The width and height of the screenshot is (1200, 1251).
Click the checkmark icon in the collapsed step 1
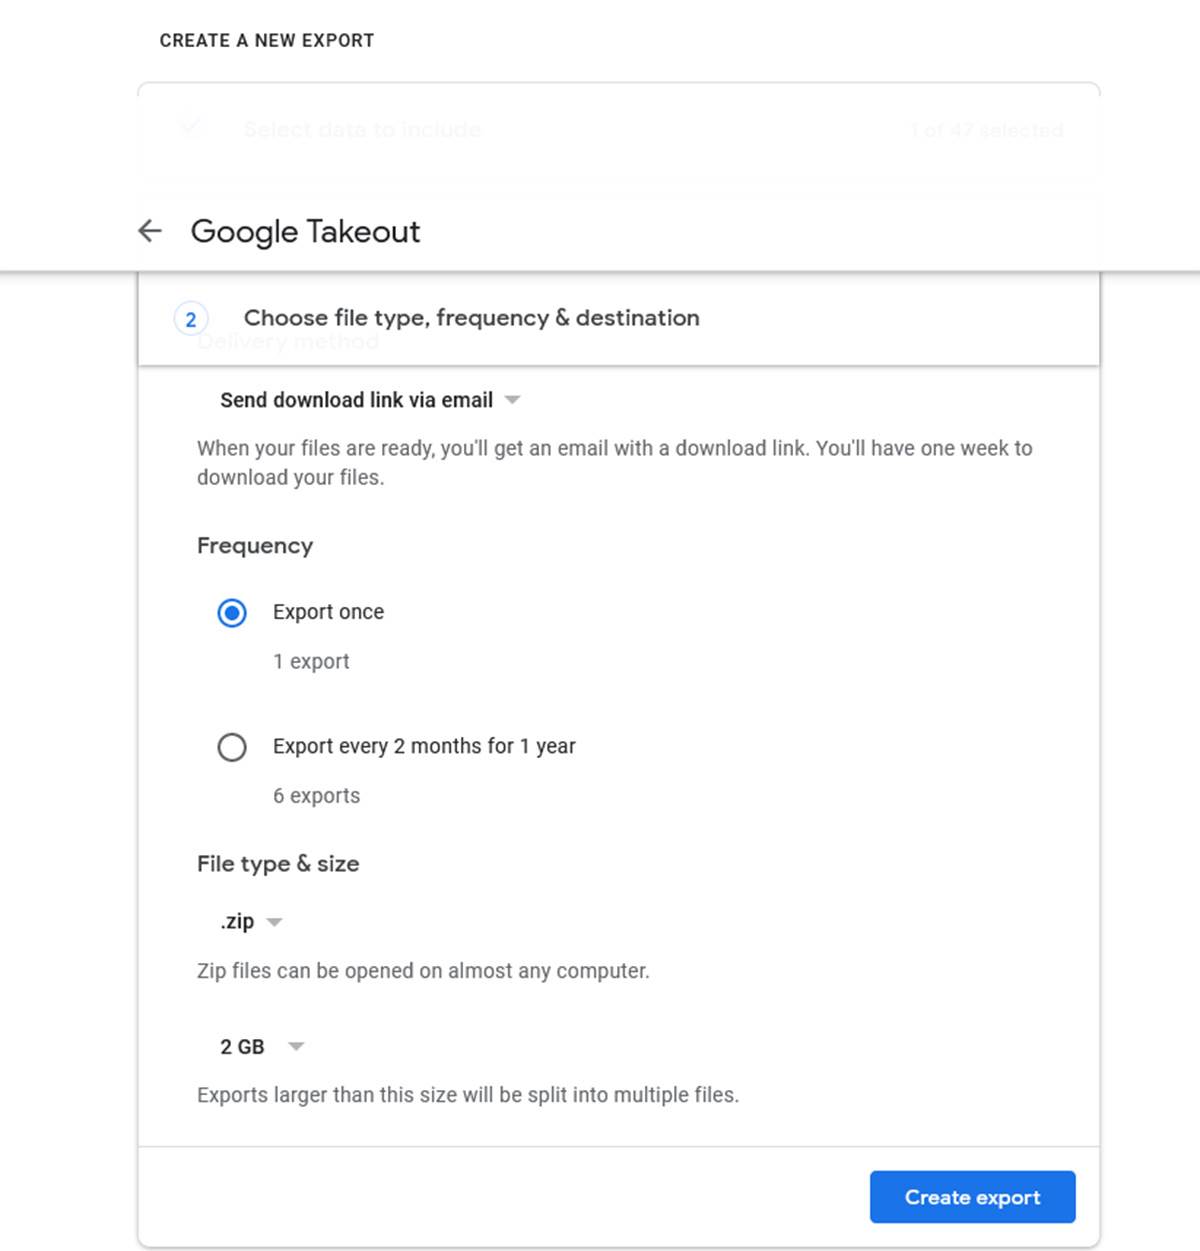[190, 128]
